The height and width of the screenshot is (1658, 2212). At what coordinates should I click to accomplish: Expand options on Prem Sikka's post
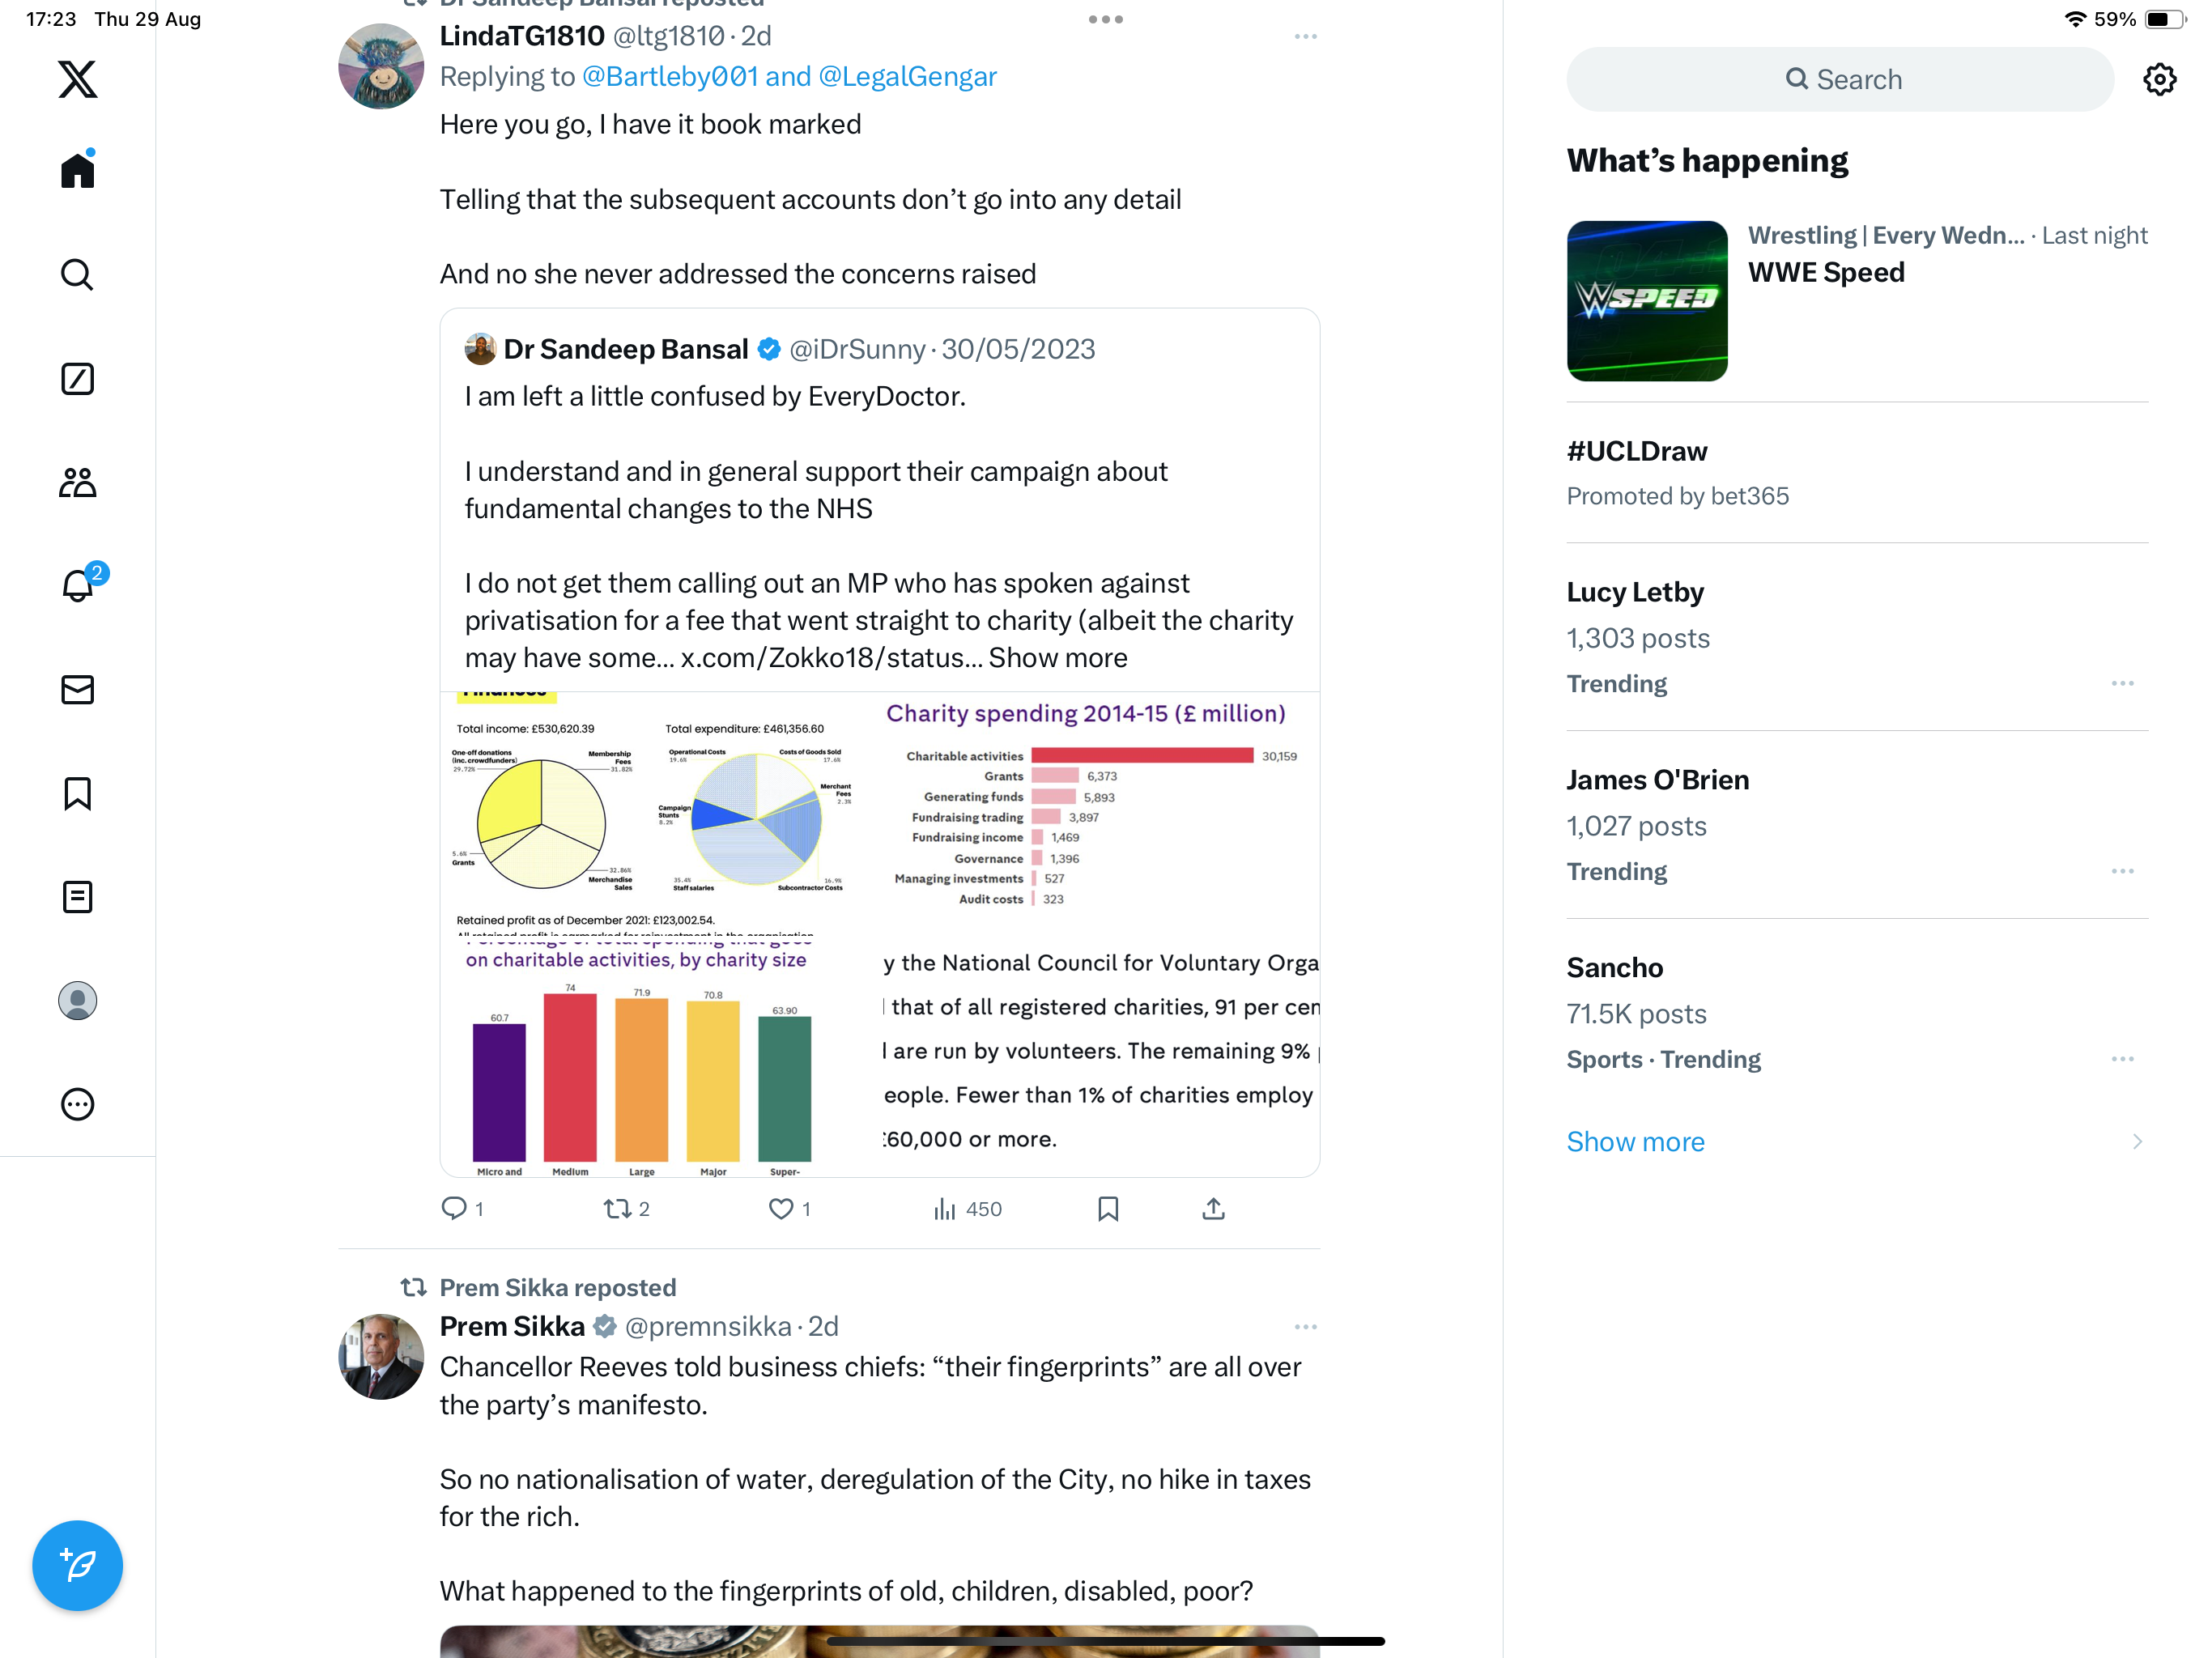pyautogui.click(x=1305, y=1327)
